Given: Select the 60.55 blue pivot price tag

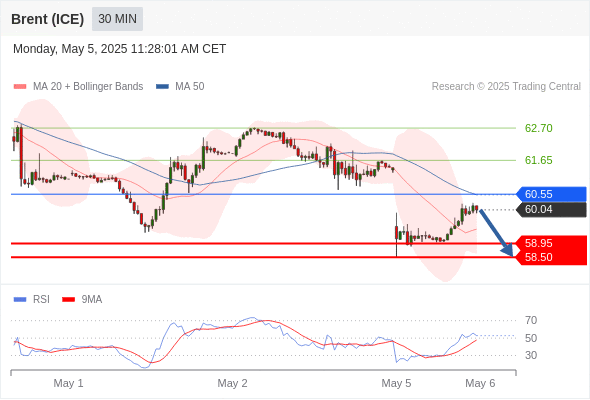Looking at the screenshot, I should tap(551, 194).
